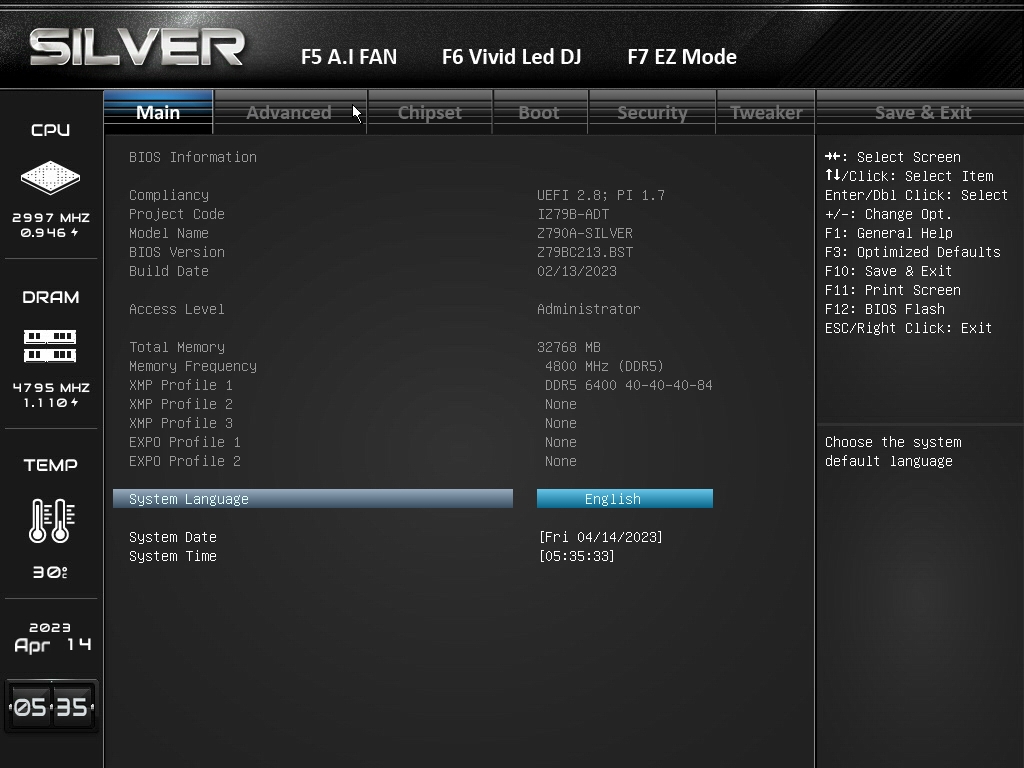The width and height of the screenshot is (1024, 768).
Task: Click the 'F1: General Help' hint
Action: [888, 232]
